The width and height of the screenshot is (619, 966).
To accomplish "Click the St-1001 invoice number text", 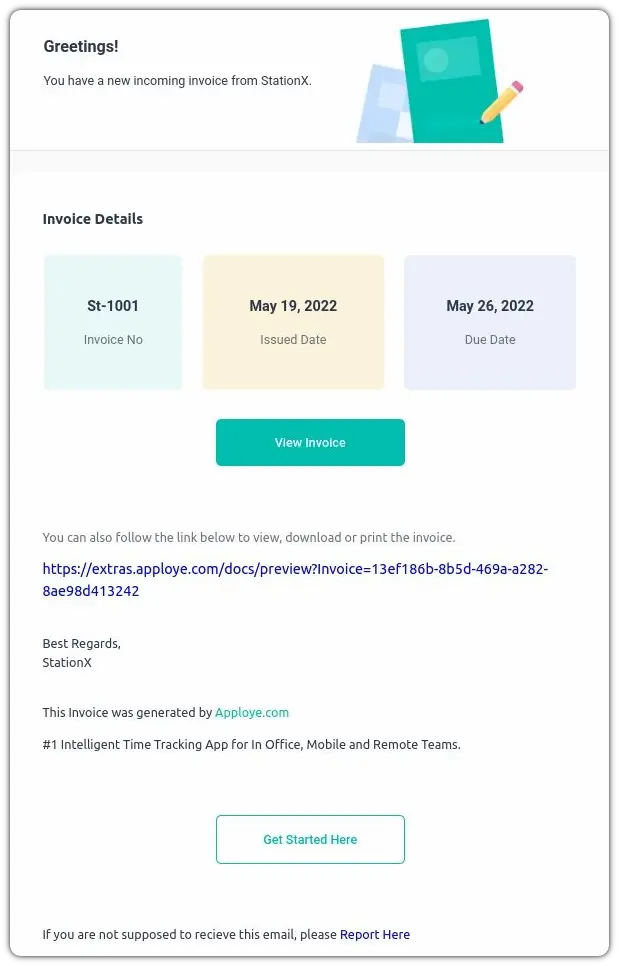I will [113, 306].
